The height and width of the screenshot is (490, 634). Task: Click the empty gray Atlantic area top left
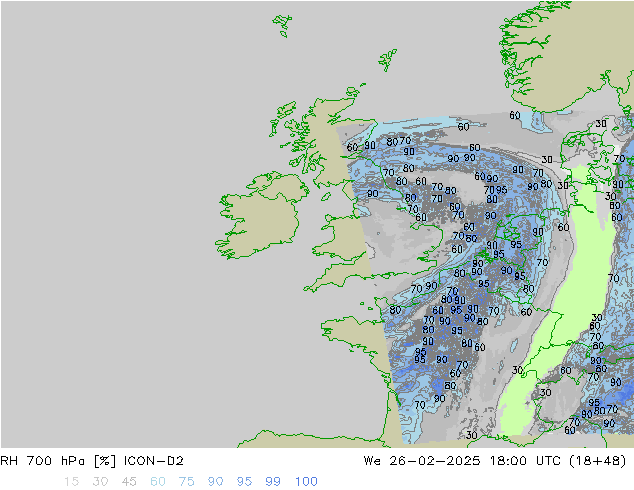click(x=120, y=100)
